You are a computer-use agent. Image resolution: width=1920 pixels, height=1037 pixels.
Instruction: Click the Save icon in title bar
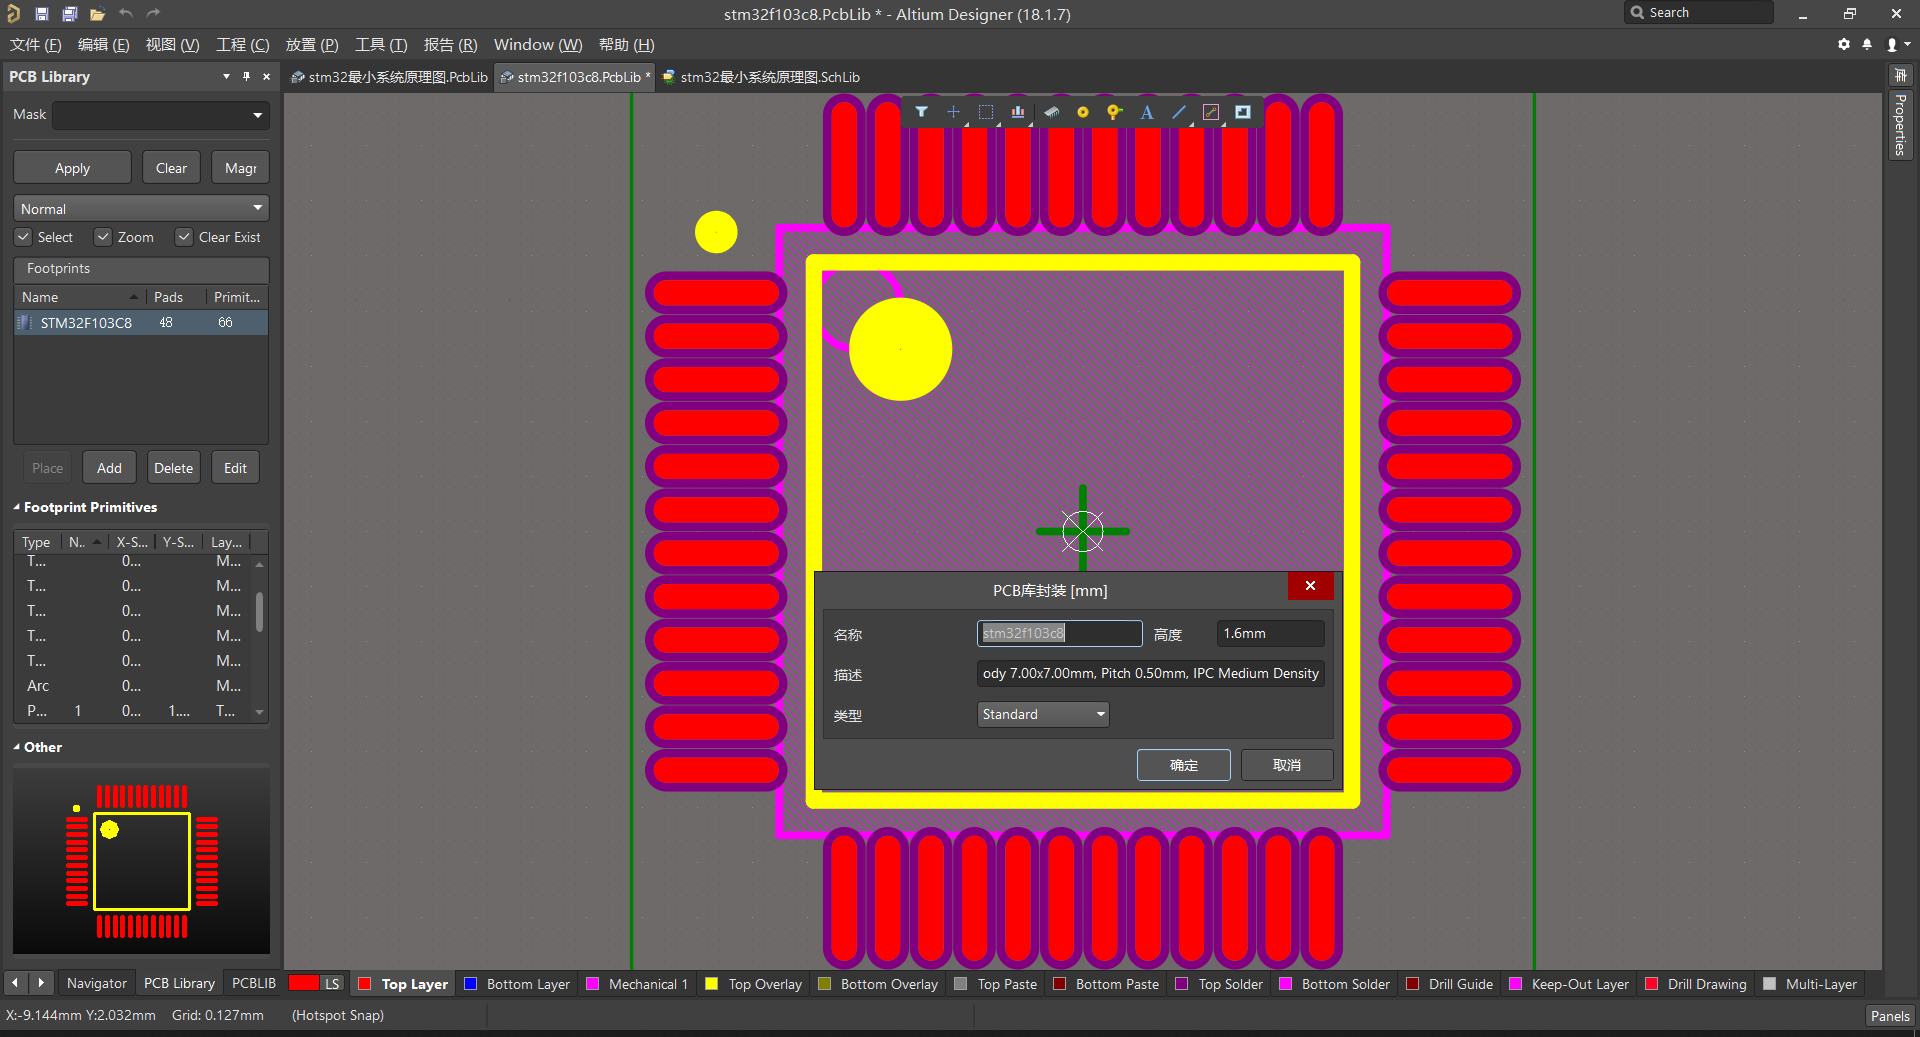point(42,14)
